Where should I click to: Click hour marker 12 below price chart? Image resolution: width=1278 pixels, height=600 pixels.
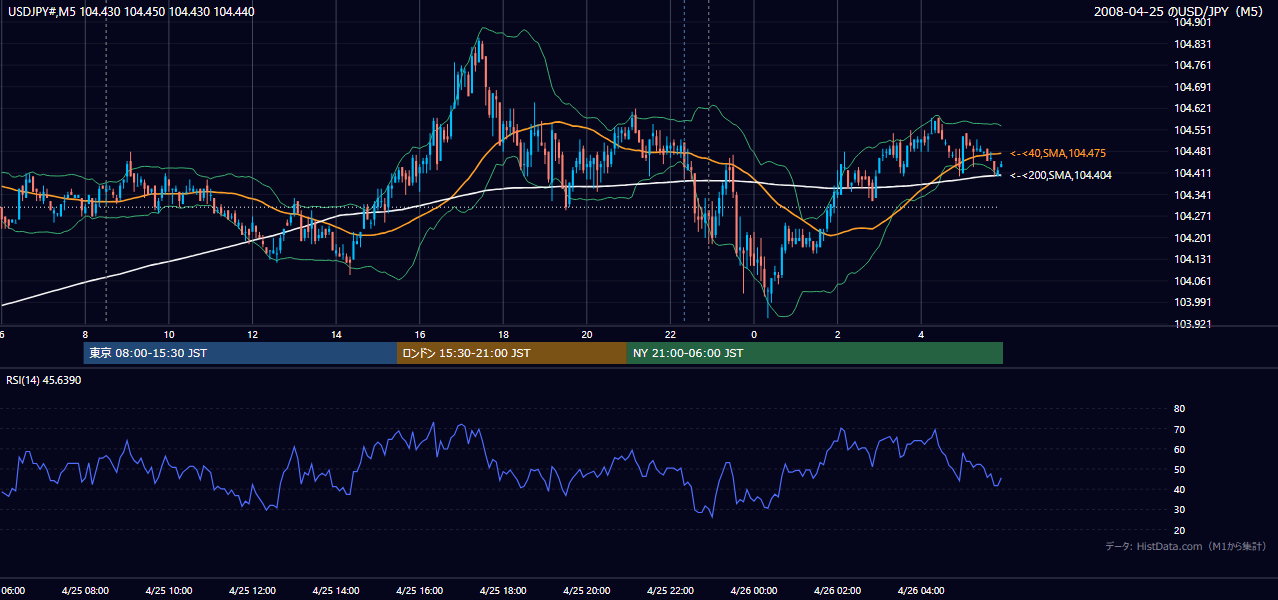(252, 335)
